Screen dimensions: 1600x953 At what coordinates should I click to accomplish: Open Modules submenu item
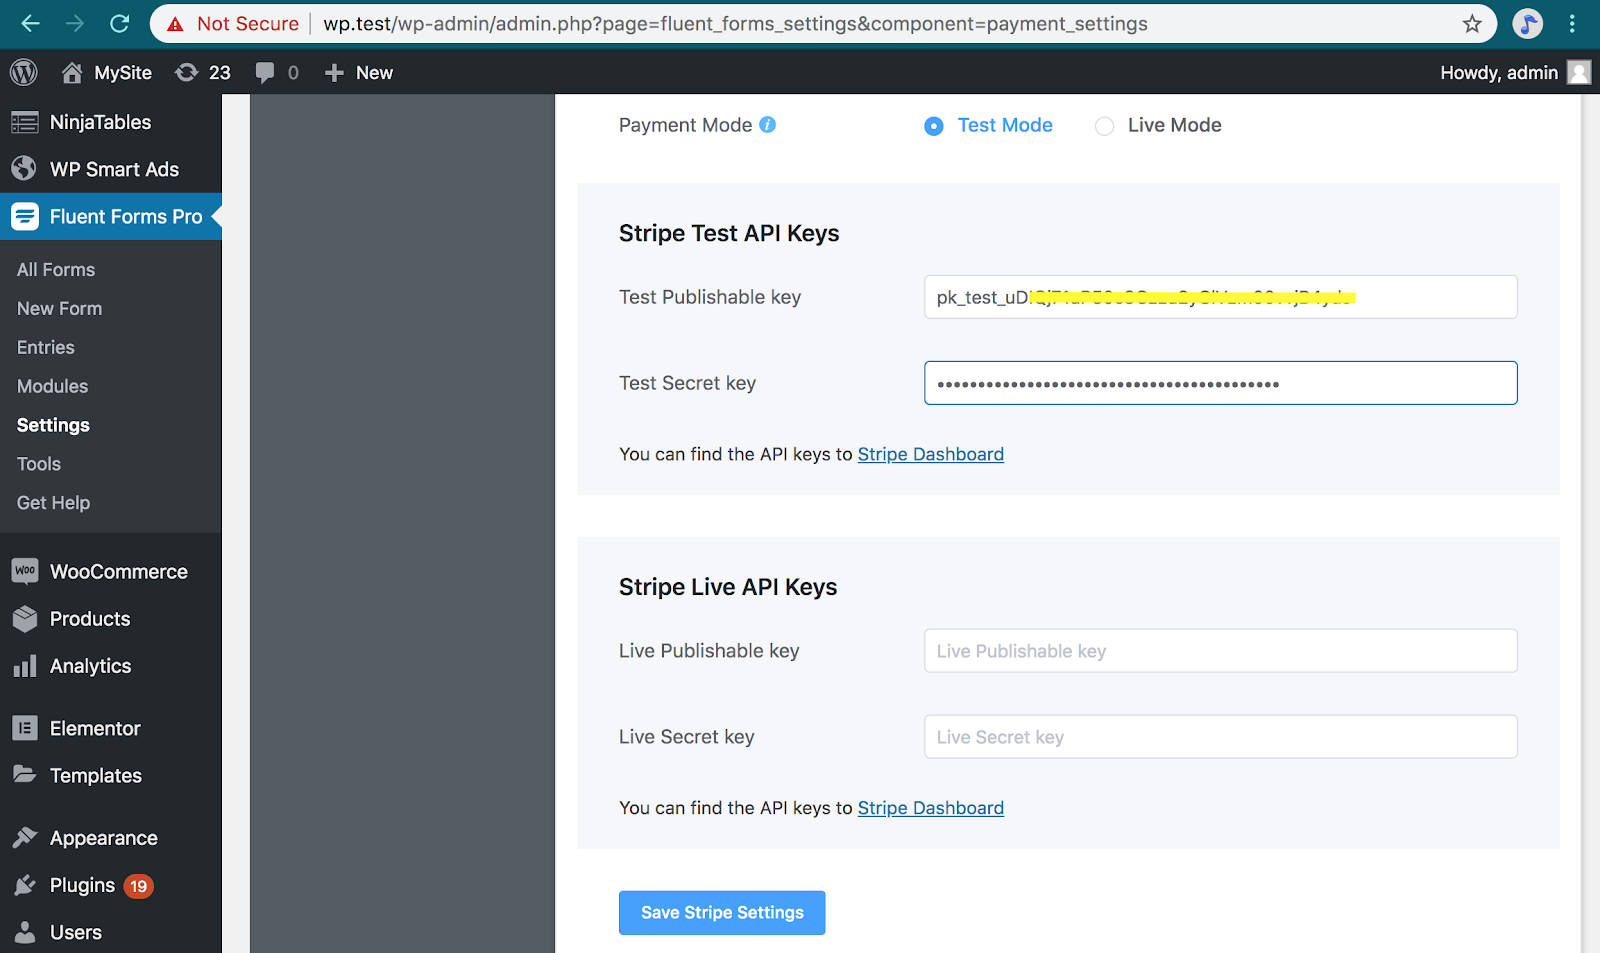click(53, 387)
